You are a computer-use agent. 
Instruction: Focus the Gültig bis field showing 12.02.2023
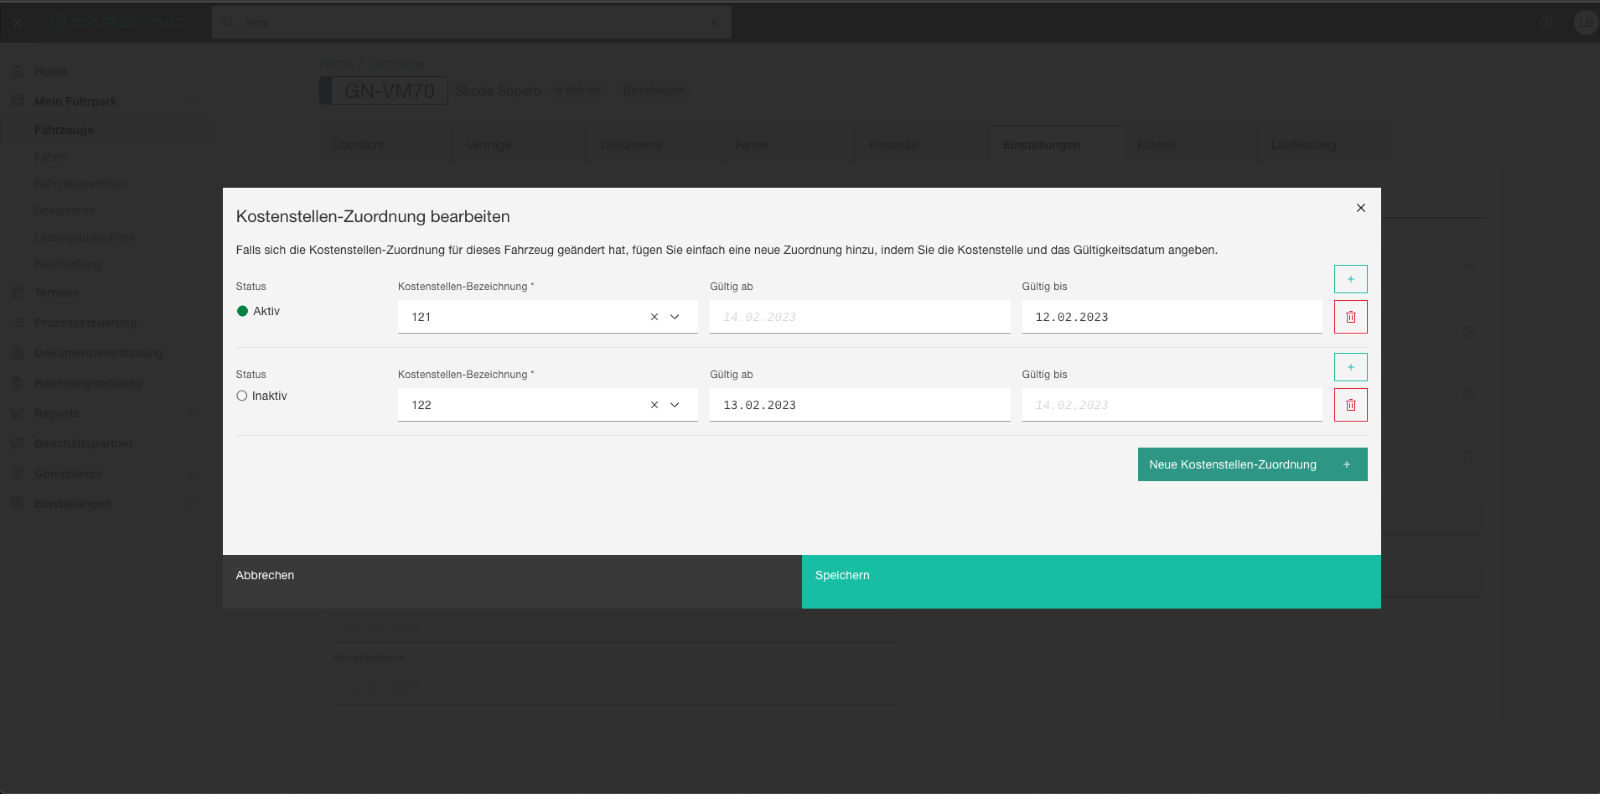coord(1172,317)
